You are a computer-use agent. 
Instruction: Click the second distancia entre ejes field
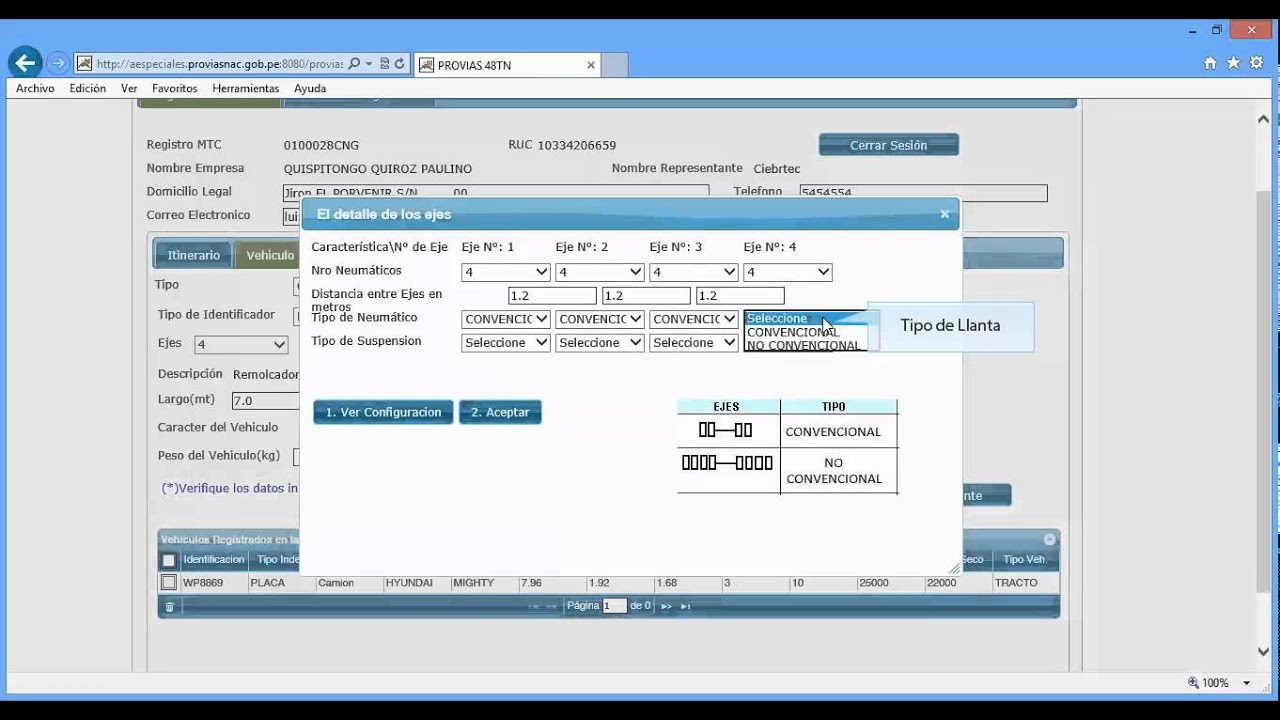coord(646,296)
